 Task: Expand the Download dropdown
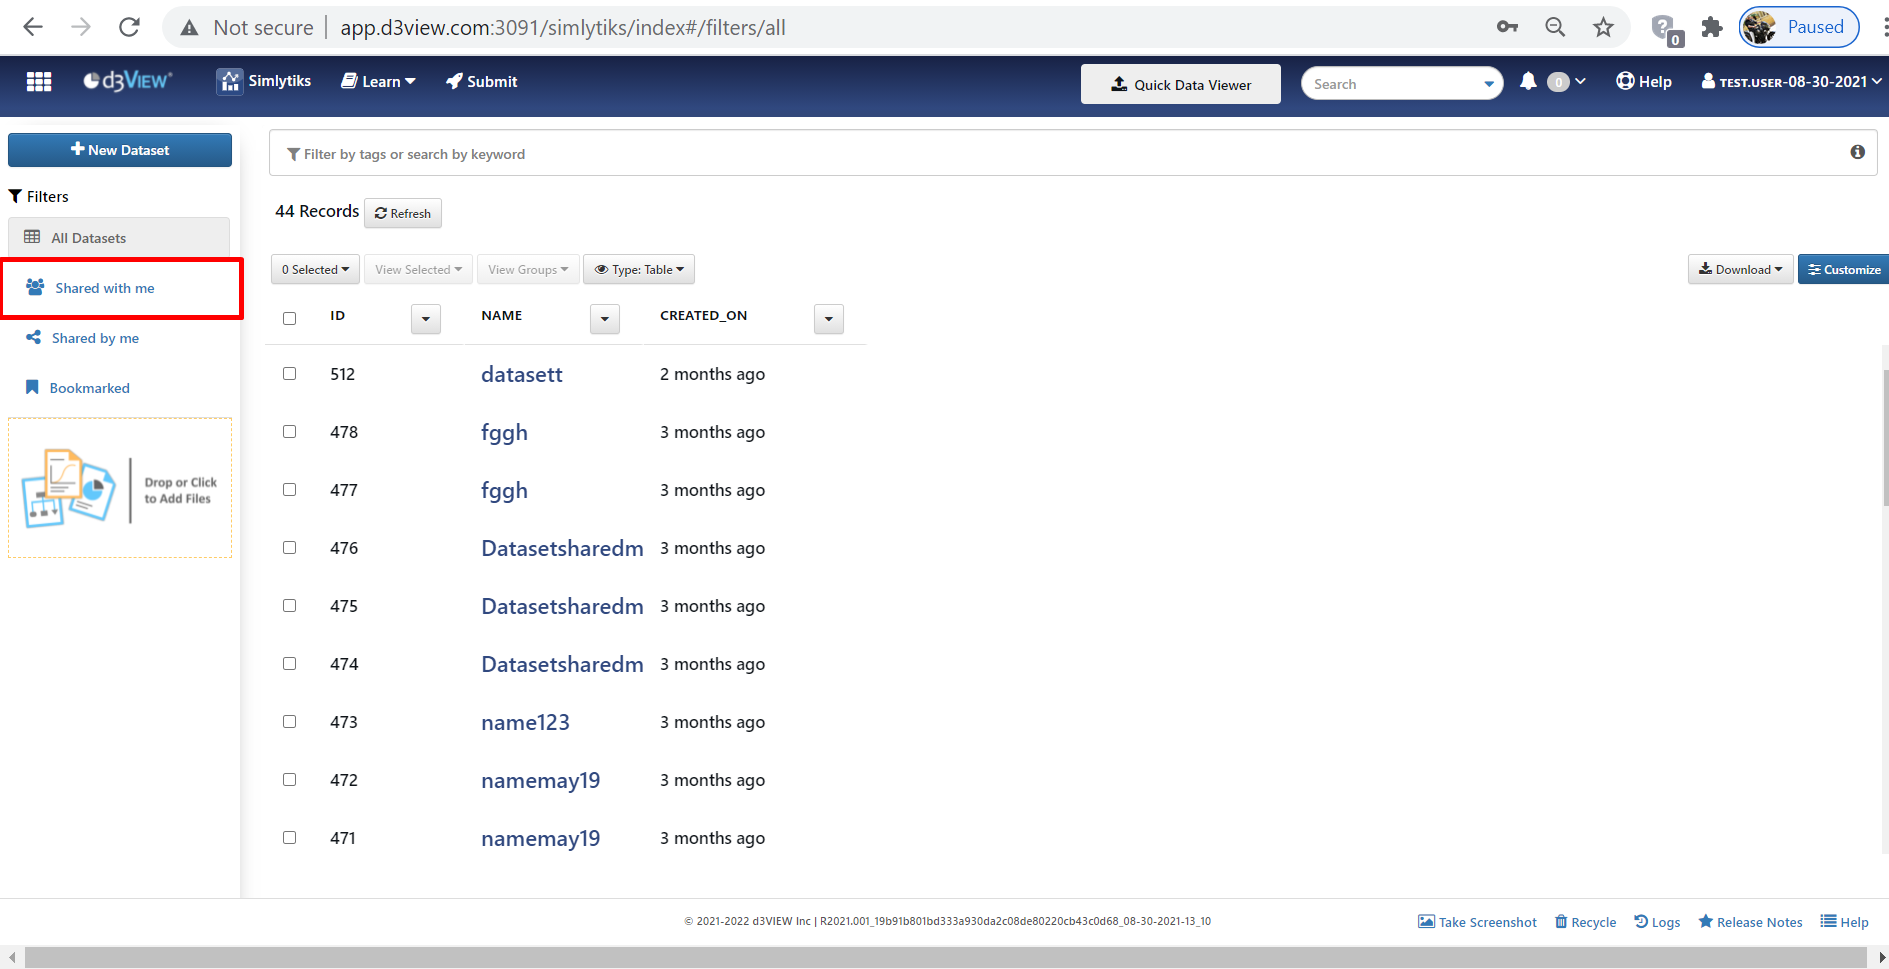click(x=1740, y=269)
